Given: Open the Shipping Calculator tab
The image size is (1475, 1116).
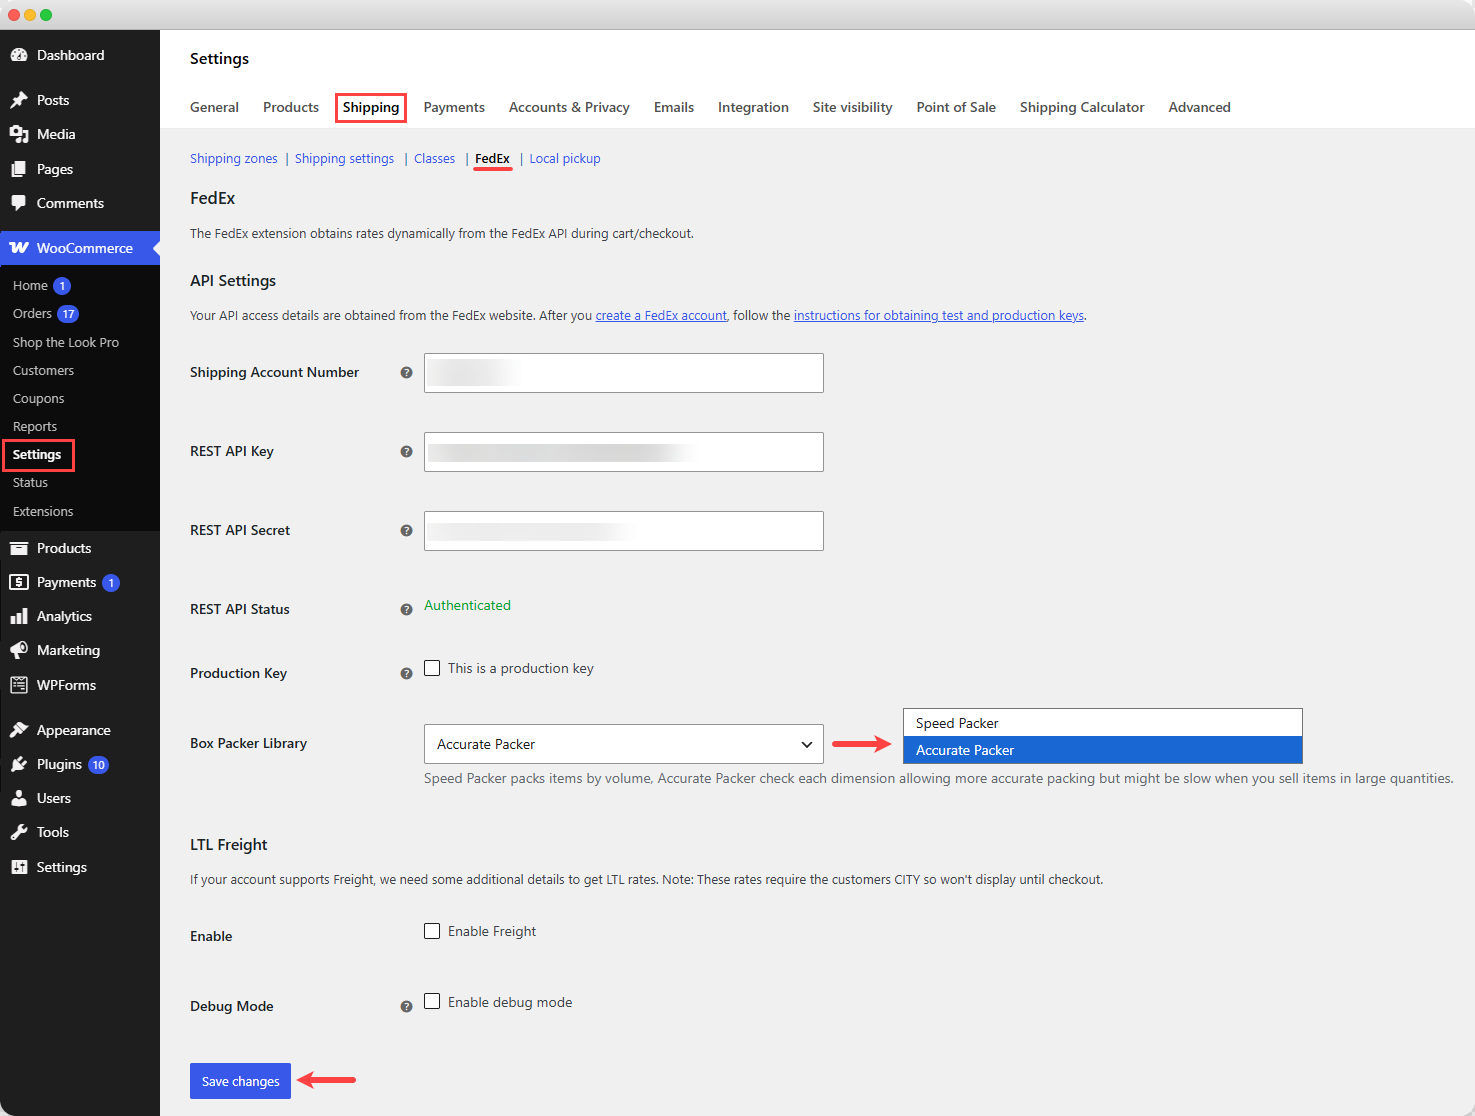Looking at the screenshot, I should 1082,107.
